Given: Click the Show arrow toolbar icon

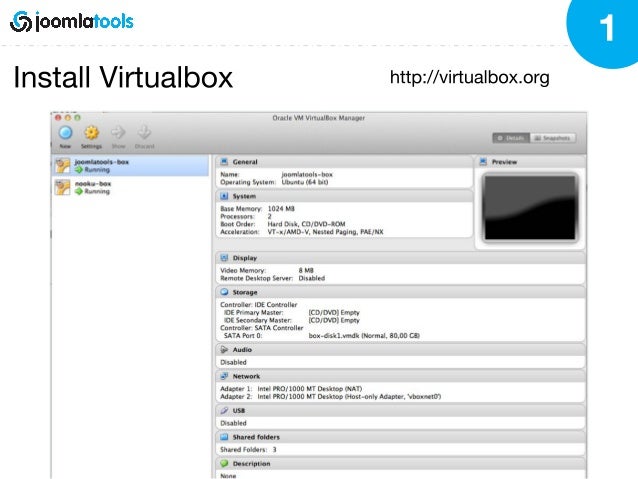Looking at the screenshot, I should [118, 132].
